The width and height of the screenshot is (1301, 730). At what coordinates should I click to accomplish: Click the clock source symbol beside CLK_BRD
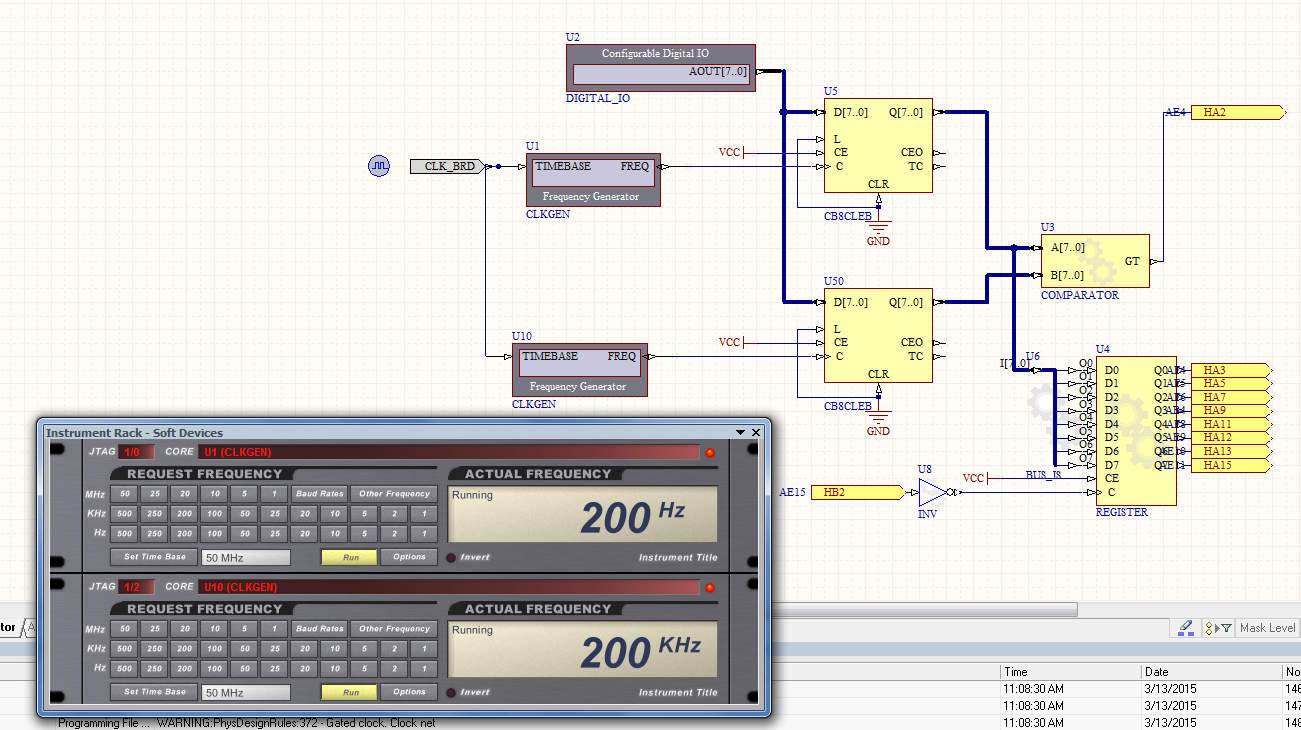point(378,166)
